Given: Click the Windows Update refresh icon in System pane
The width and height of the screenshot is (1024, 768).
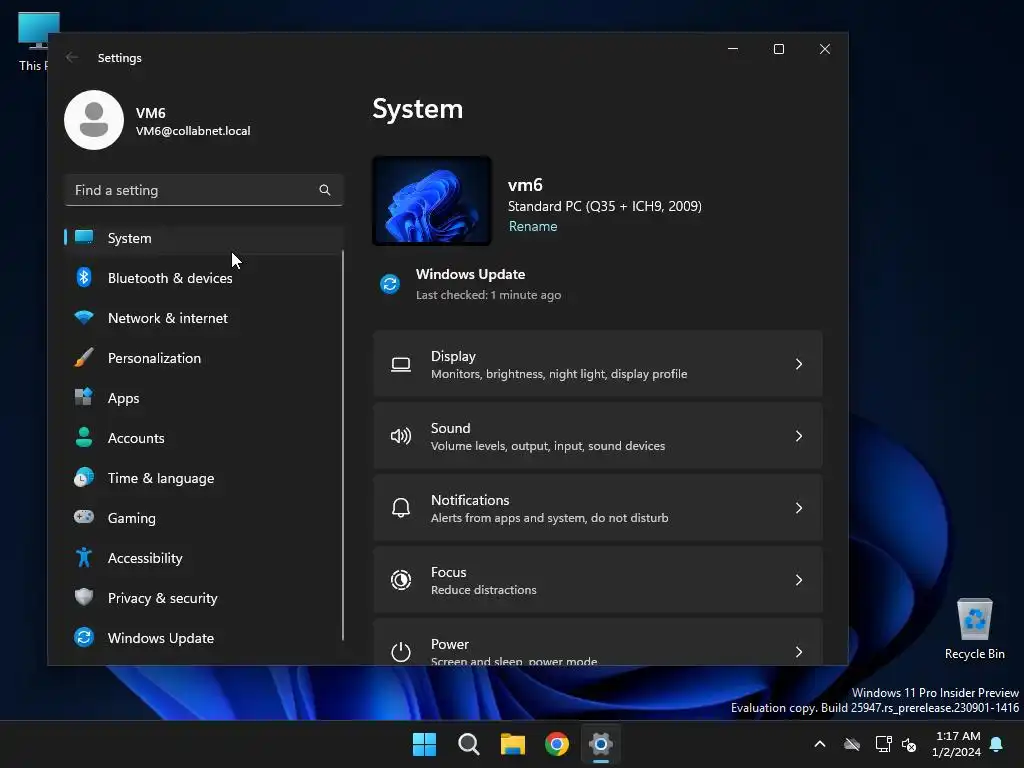Looking at the screenshot, I should 390,284.
